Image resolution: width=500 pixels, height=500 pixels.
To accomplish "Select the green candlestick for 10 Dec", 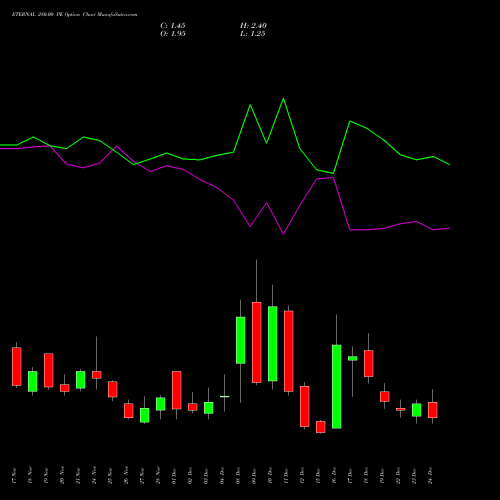I will click(x=273, y=344).
